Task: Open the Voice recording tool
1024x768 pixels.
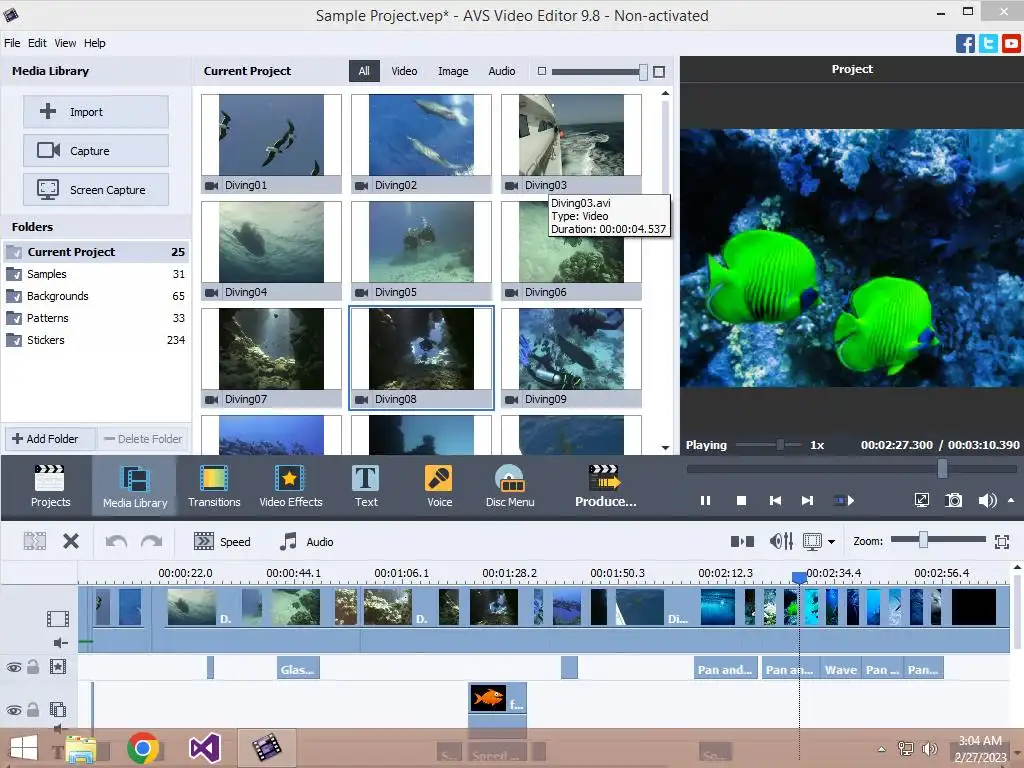Action: pyautogui.click(x=439, y=486)
